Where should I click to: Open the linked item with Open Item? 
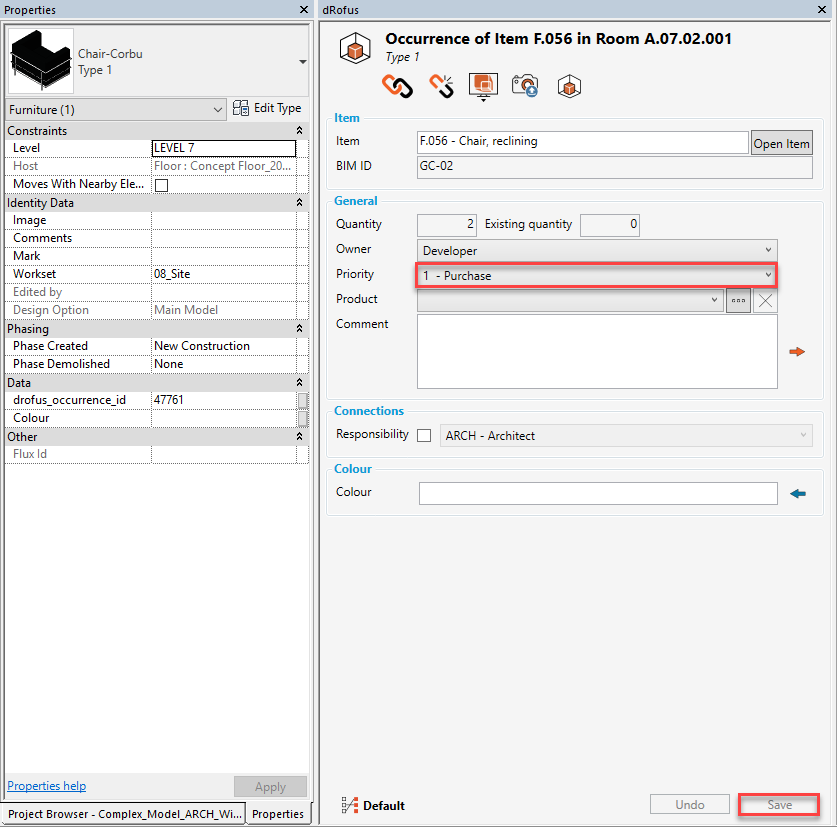pyautogui.click(x=781, y=142)
